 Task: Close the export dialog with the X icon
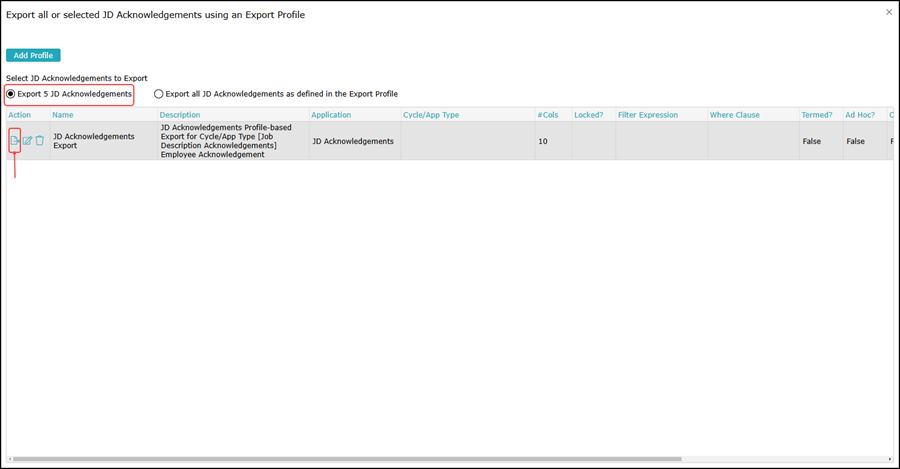889,12
